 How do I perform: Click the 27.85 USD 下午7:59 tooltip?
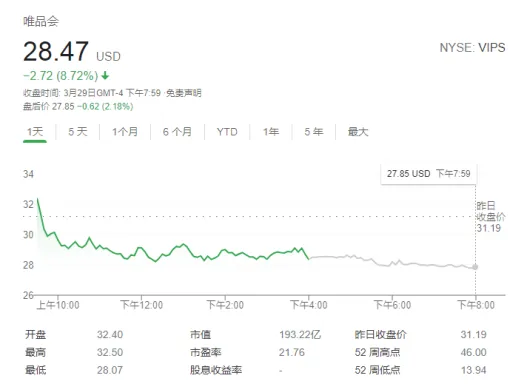coord(429,174)
